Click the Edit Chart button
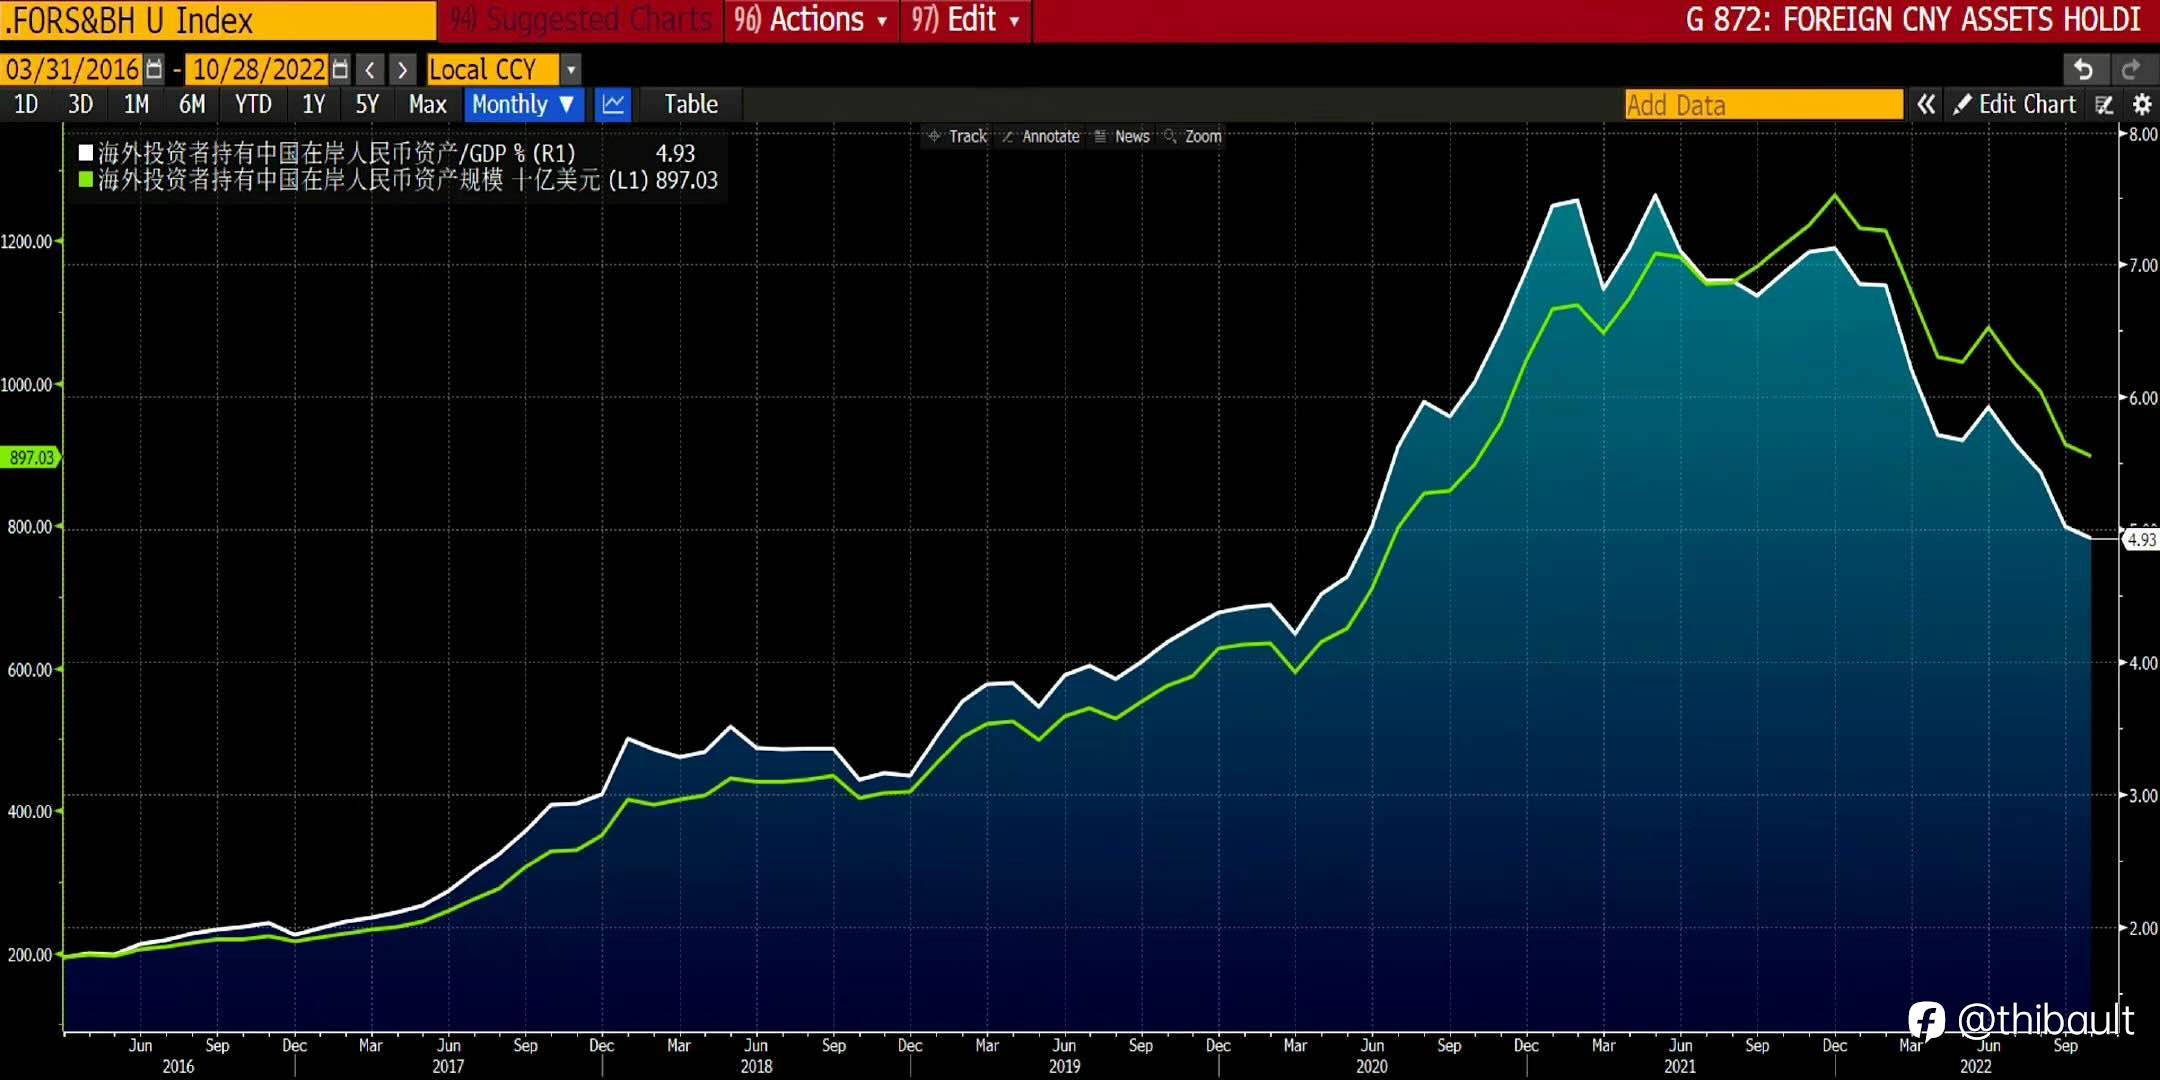Viewport: 2160px width, 1080px height. pos(2015,104)
